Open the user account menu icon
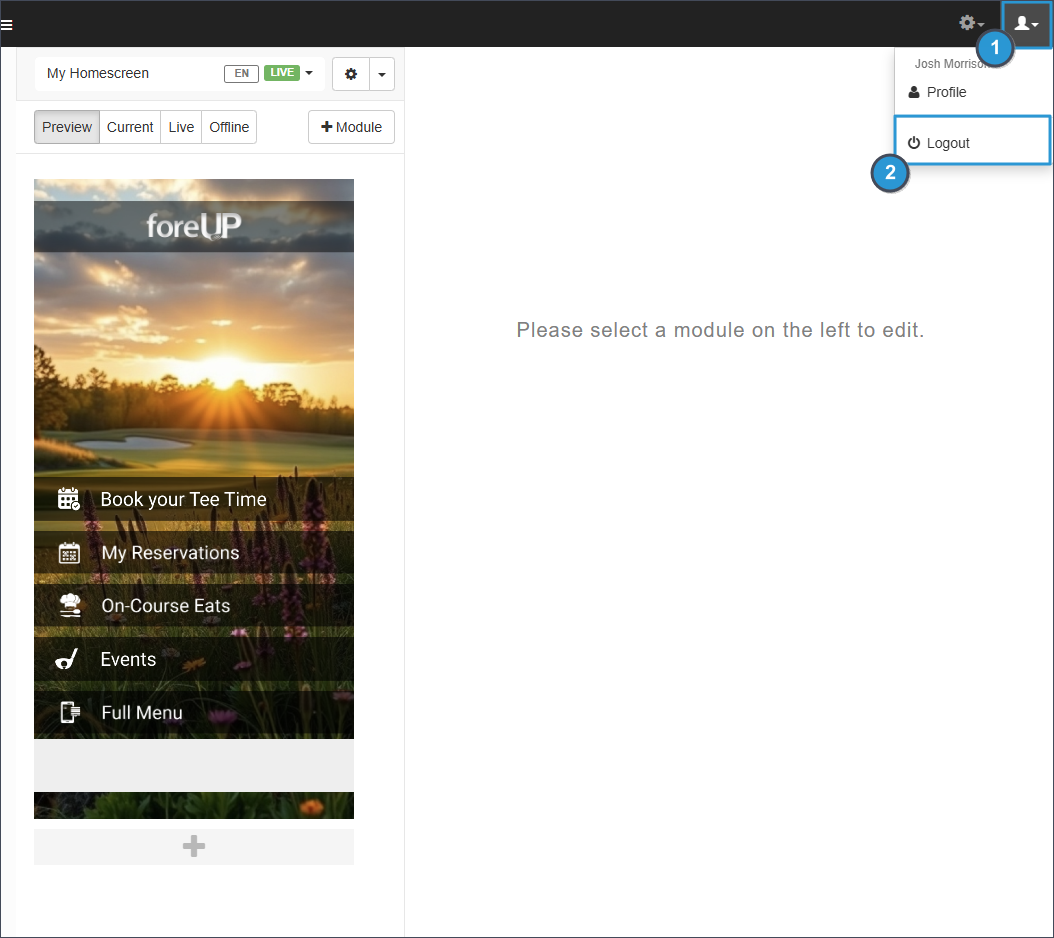 (1027, 23)
